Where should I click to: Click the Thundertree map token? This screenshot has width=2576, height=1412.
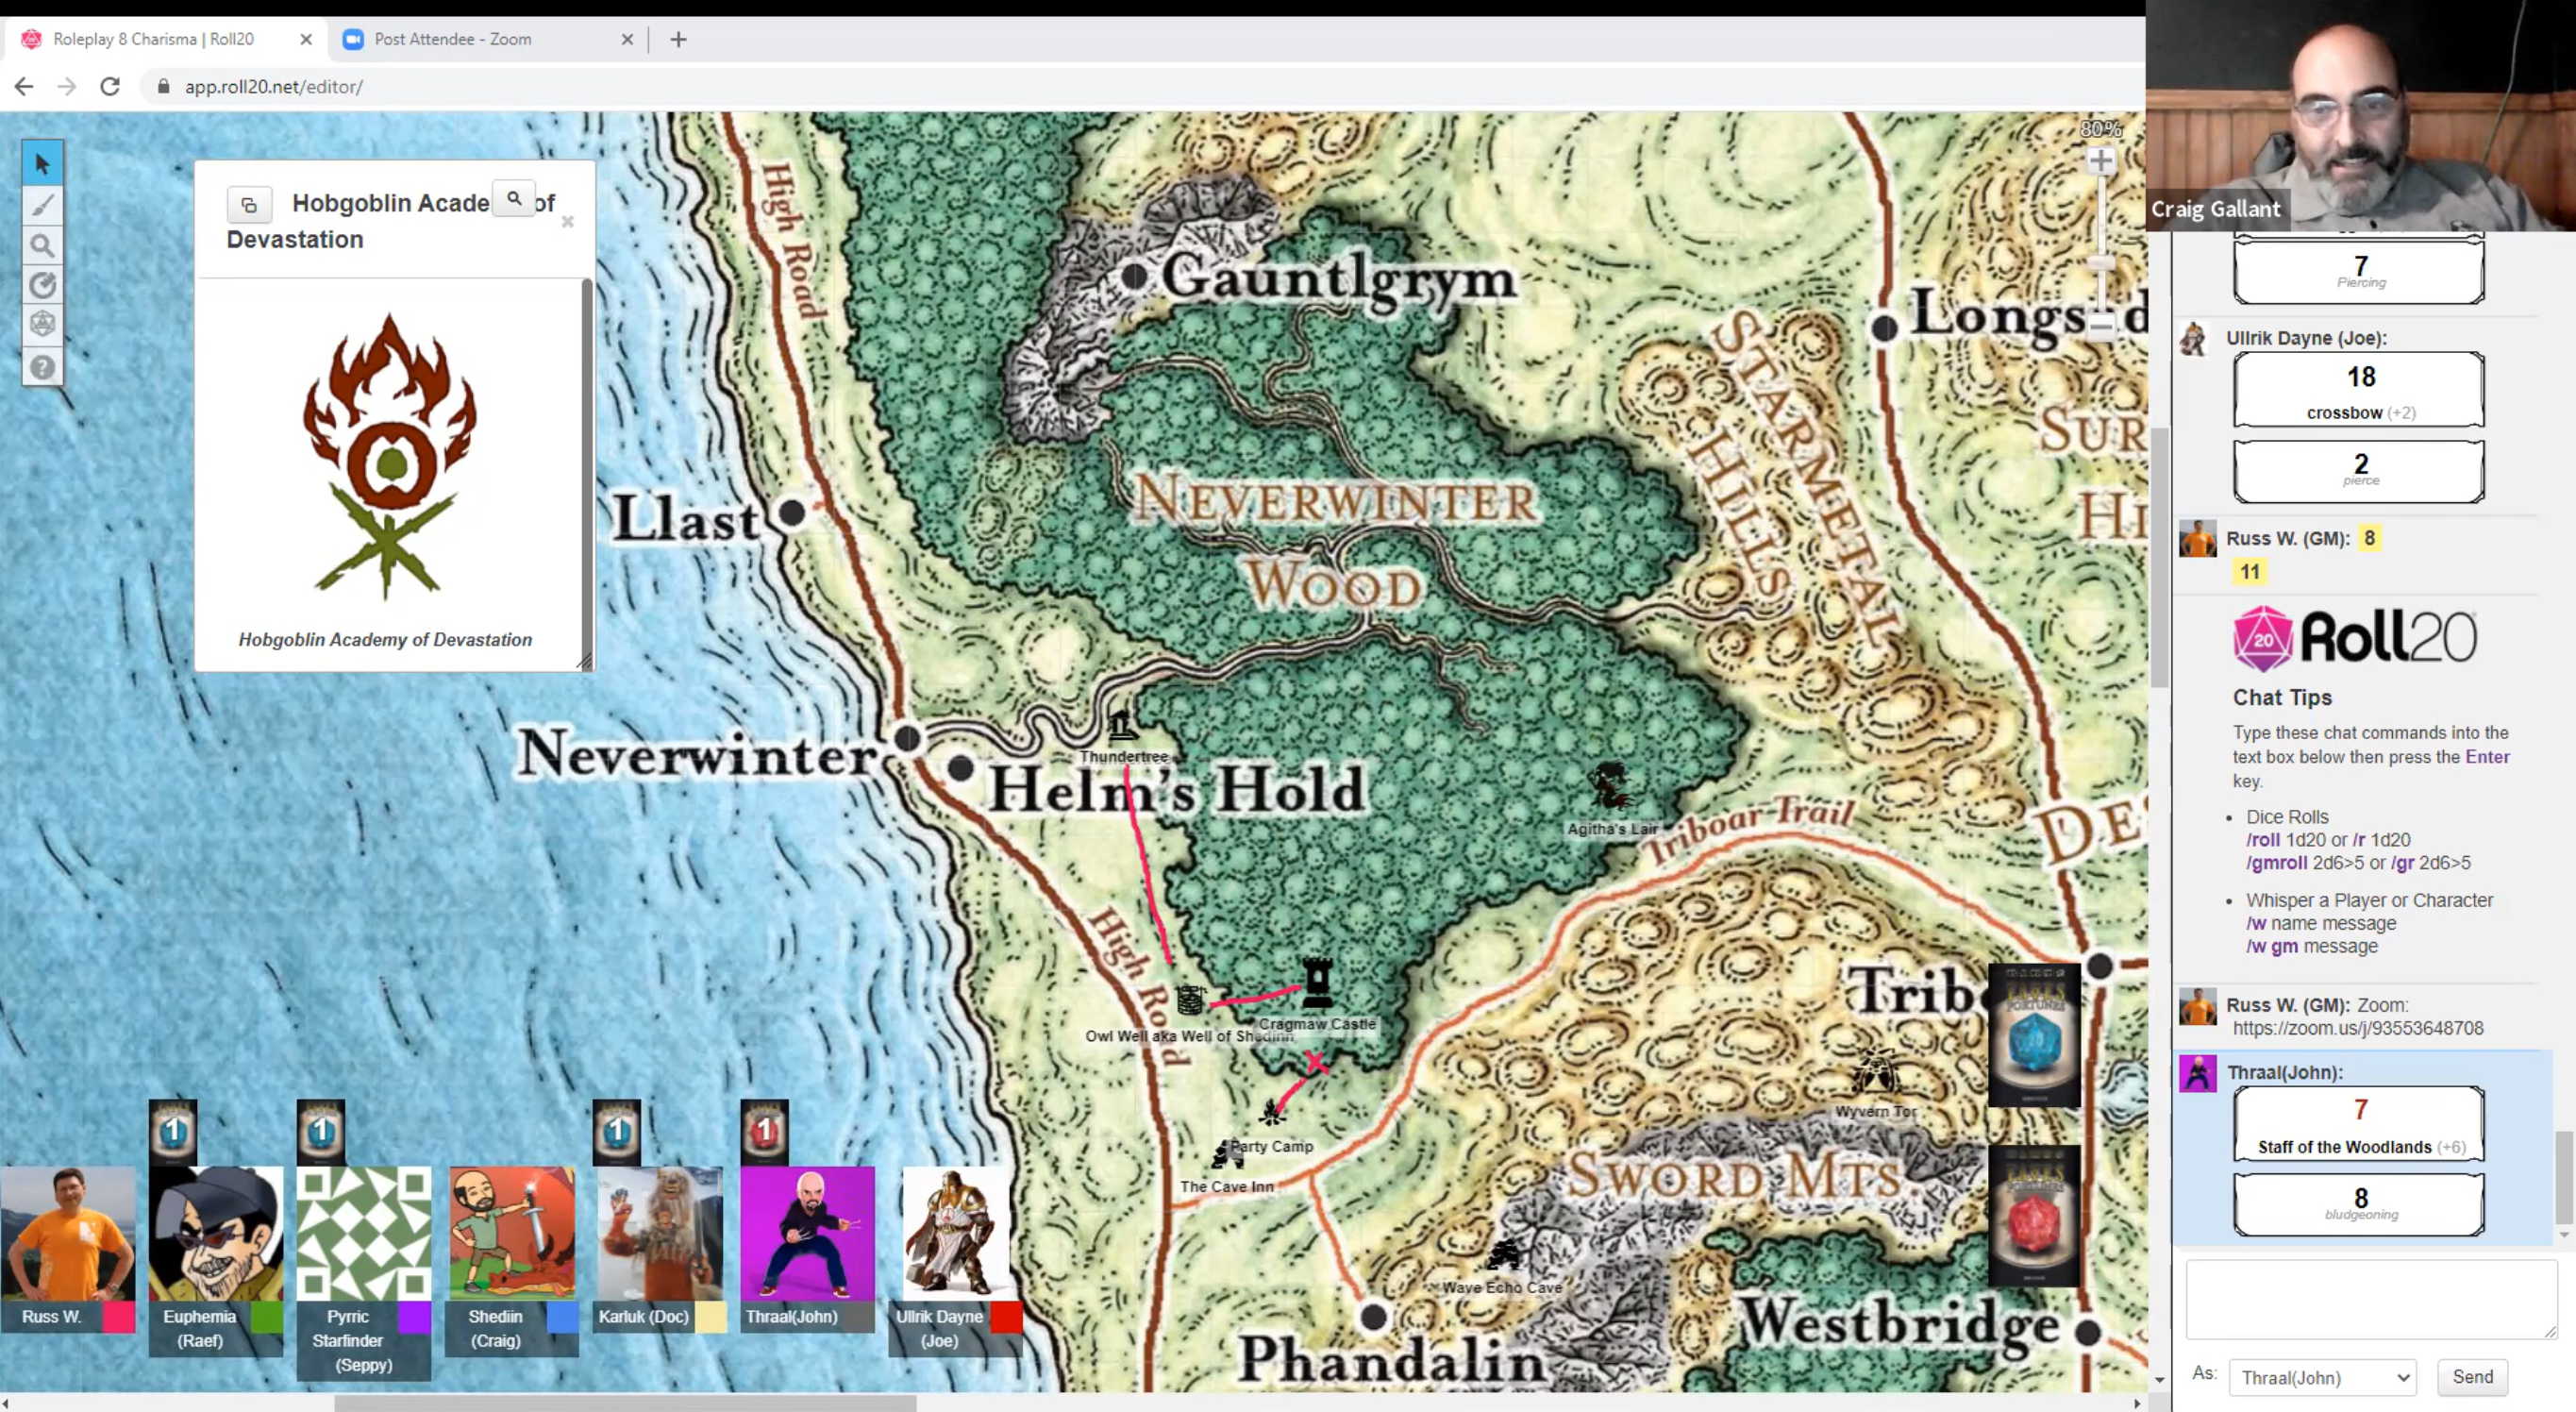pos(1122,724)
